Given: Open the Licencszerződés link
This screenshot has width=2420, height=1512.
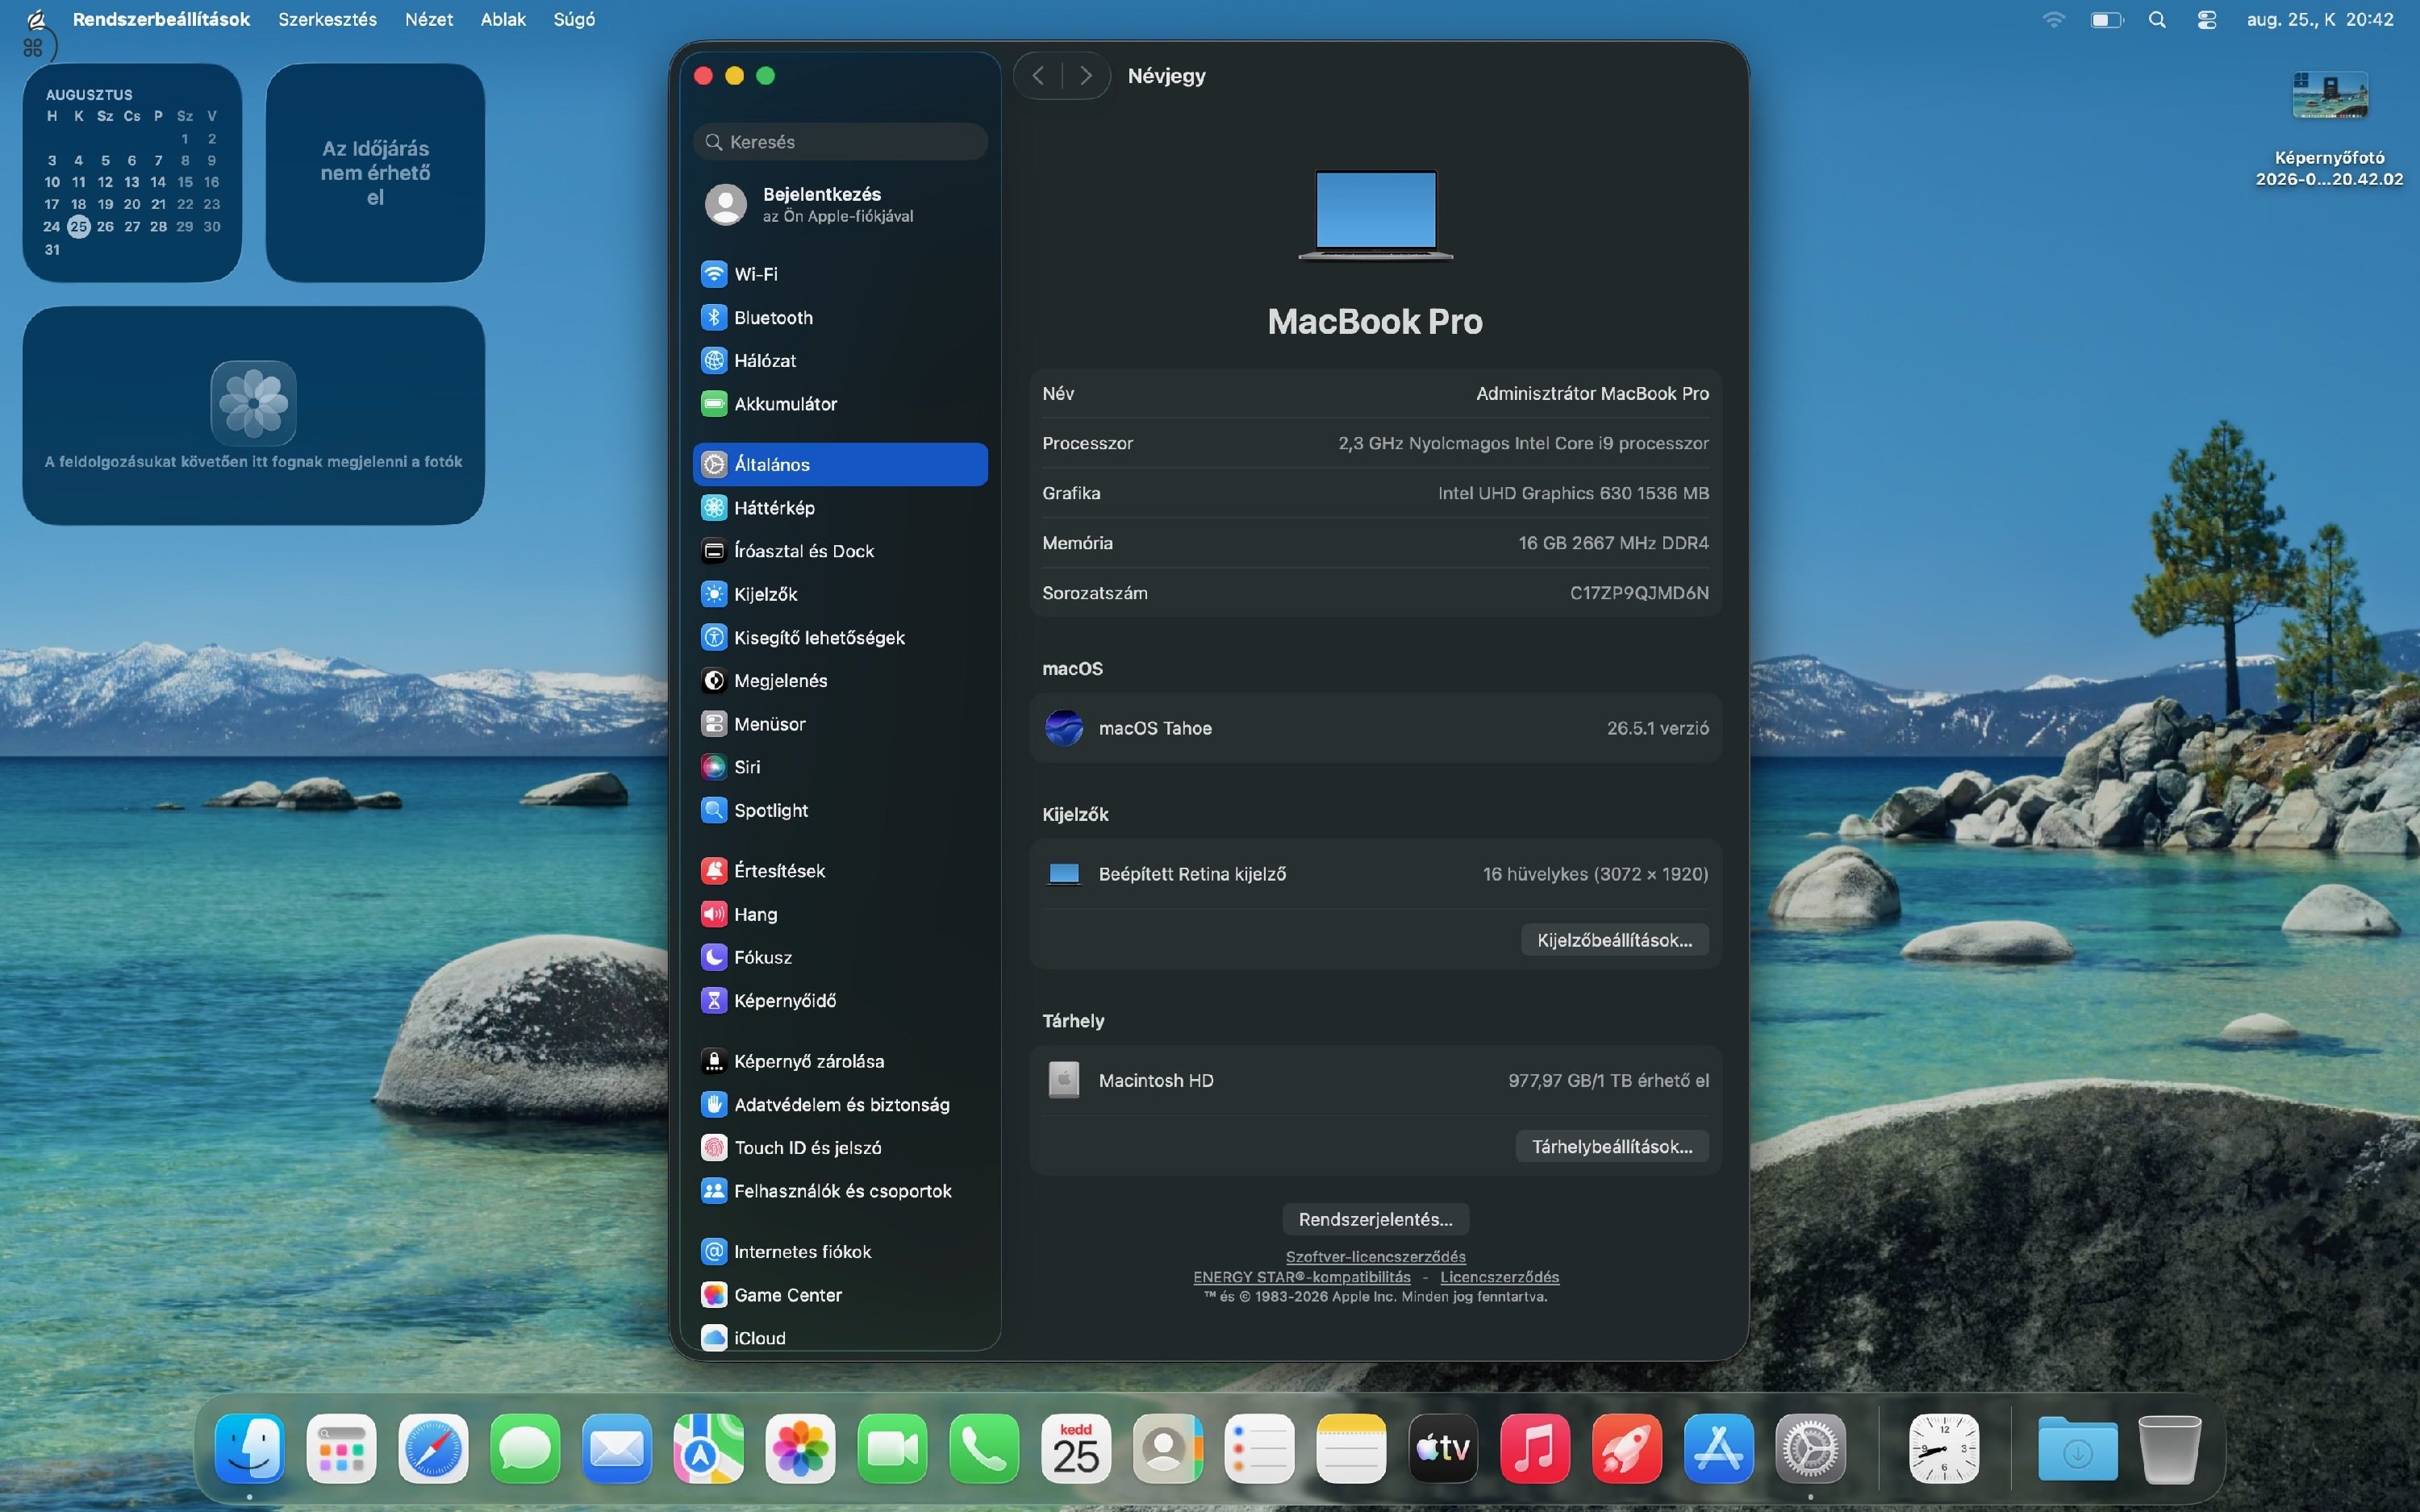Looking at the screenshot, I should [x=1499, y=1277].
